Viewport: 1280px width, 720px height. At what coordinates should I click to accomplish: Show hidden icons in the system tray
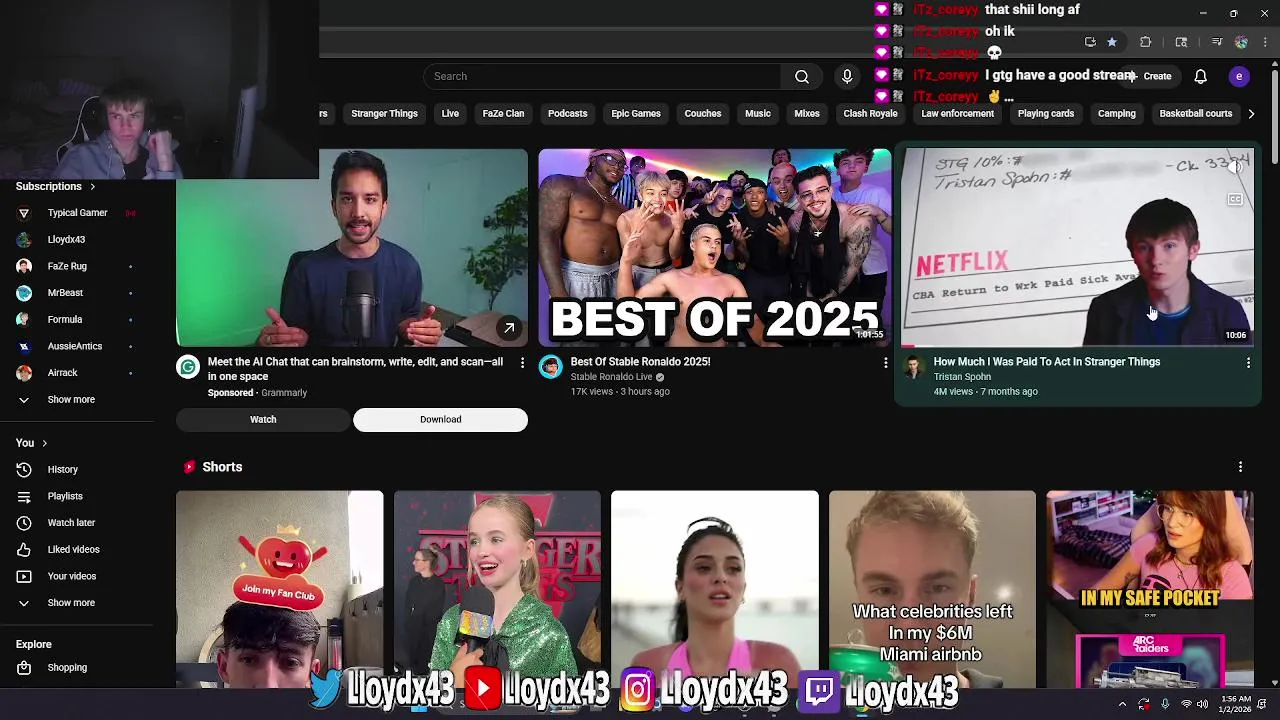pyautogui.click(x=1122, y=704)
